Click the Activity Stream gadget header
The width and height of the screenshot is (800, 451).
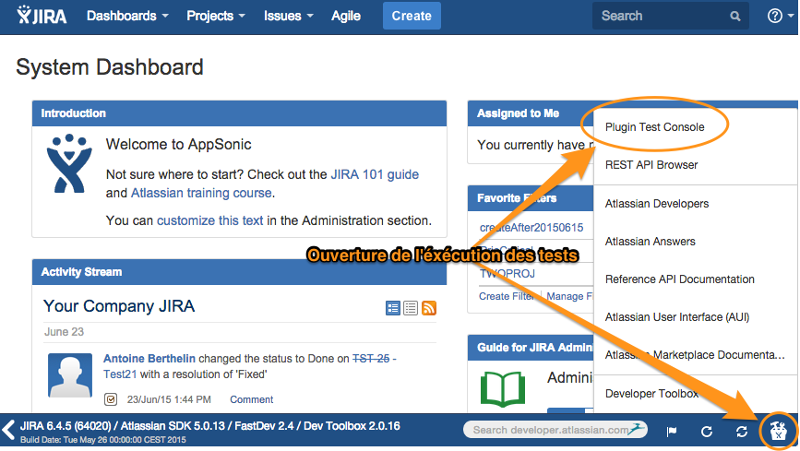(239, 272)
